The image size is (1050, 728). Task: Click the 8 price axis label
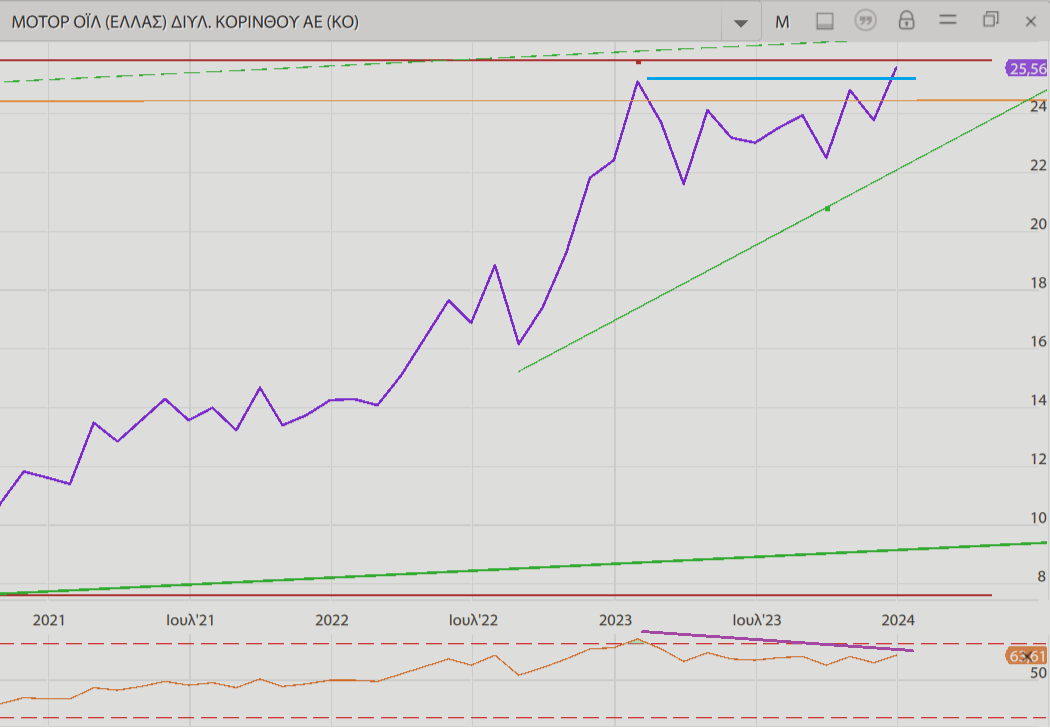(x=1041, y=577)
